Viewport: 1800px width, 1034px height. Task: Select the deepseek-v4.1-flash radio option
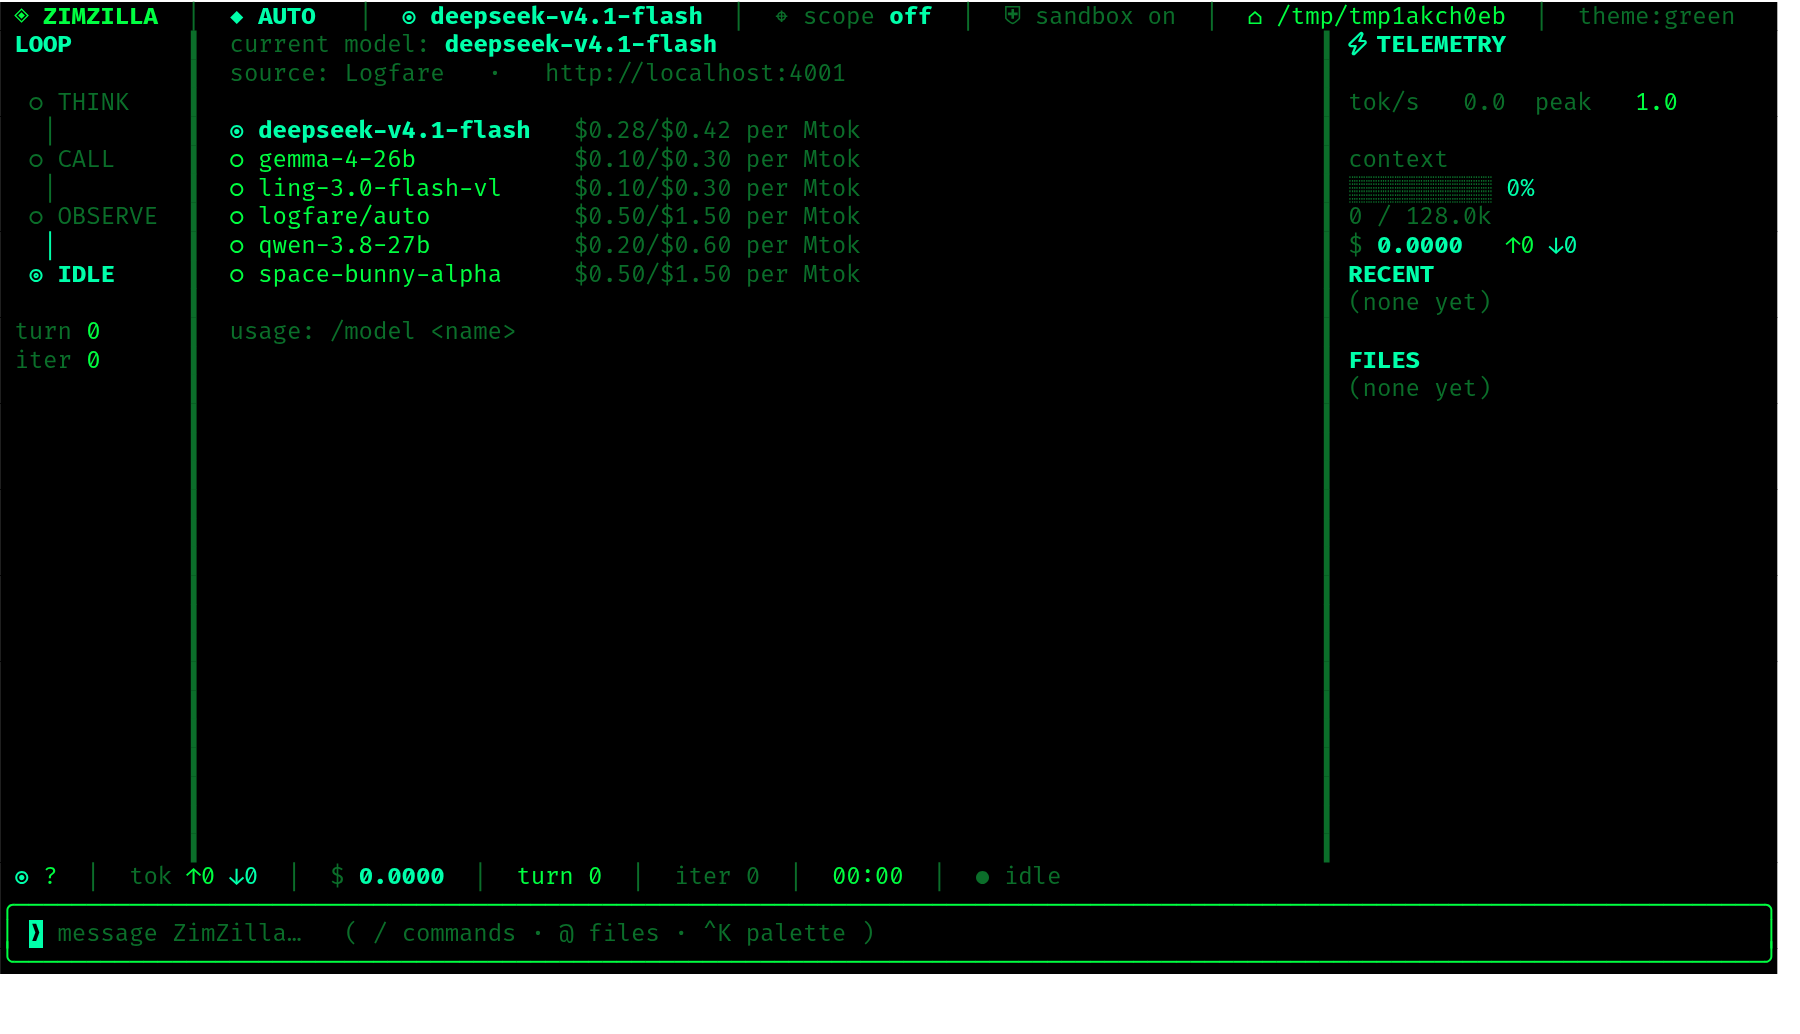coord(237,131)
